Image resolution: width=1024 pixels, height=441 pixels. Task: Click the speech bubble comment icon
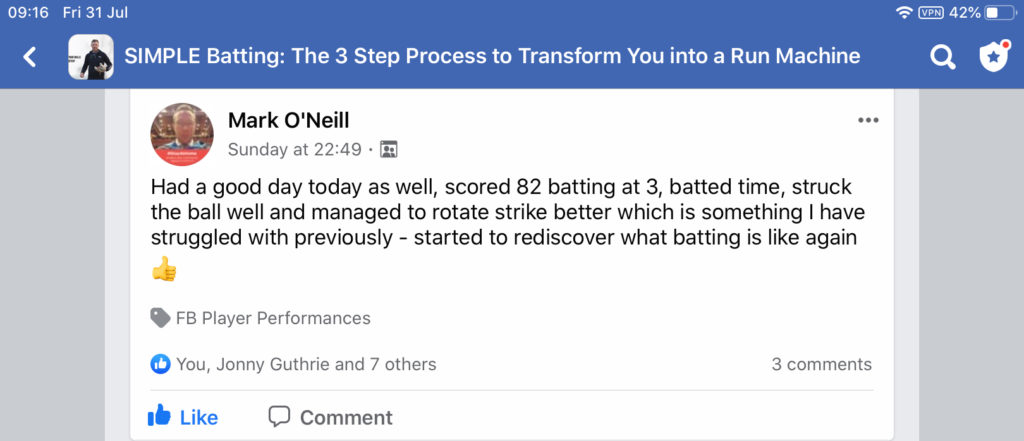click(x=280, y=416)
